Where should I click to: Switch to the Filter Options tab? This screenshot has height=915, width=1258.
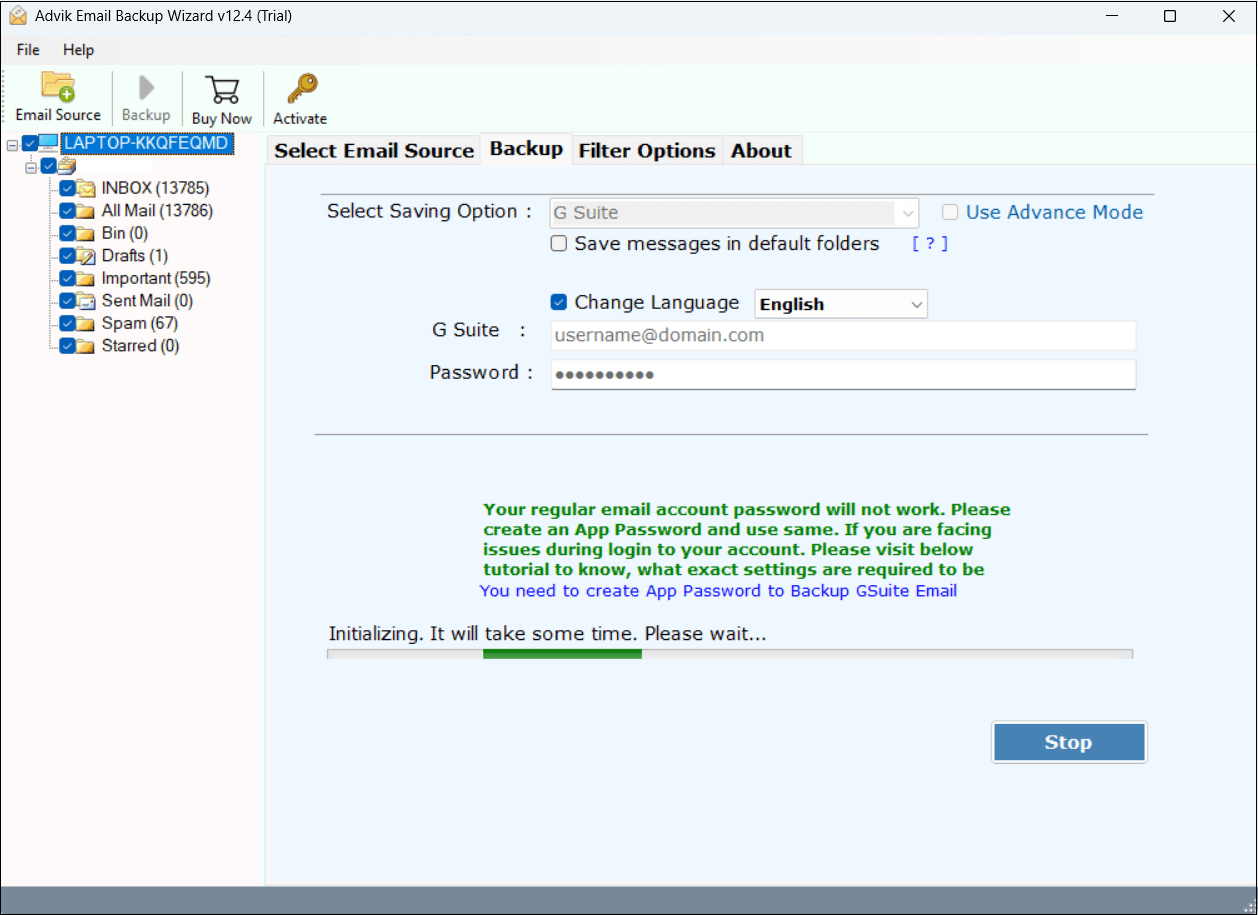pyautogui.click(x=646, y=150)
